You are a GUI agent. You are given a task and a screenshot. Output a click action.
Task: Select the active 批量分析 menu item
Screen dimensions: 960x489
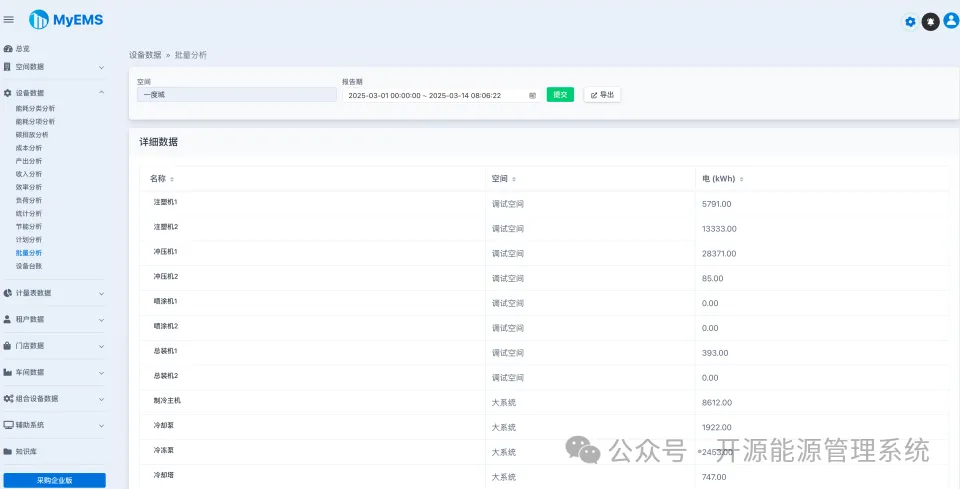(29, 253)
